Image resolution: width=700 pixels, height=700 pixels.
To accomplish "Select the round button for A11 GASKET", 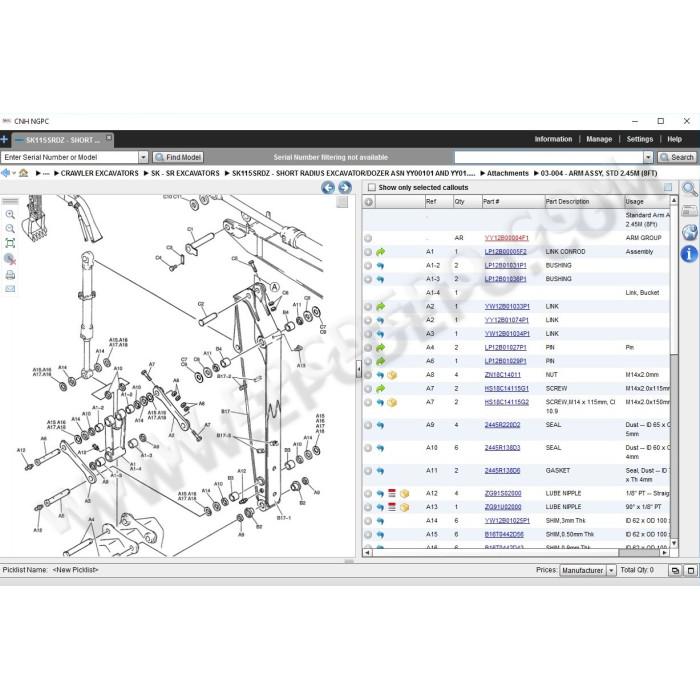I will (x=368, y=471).
